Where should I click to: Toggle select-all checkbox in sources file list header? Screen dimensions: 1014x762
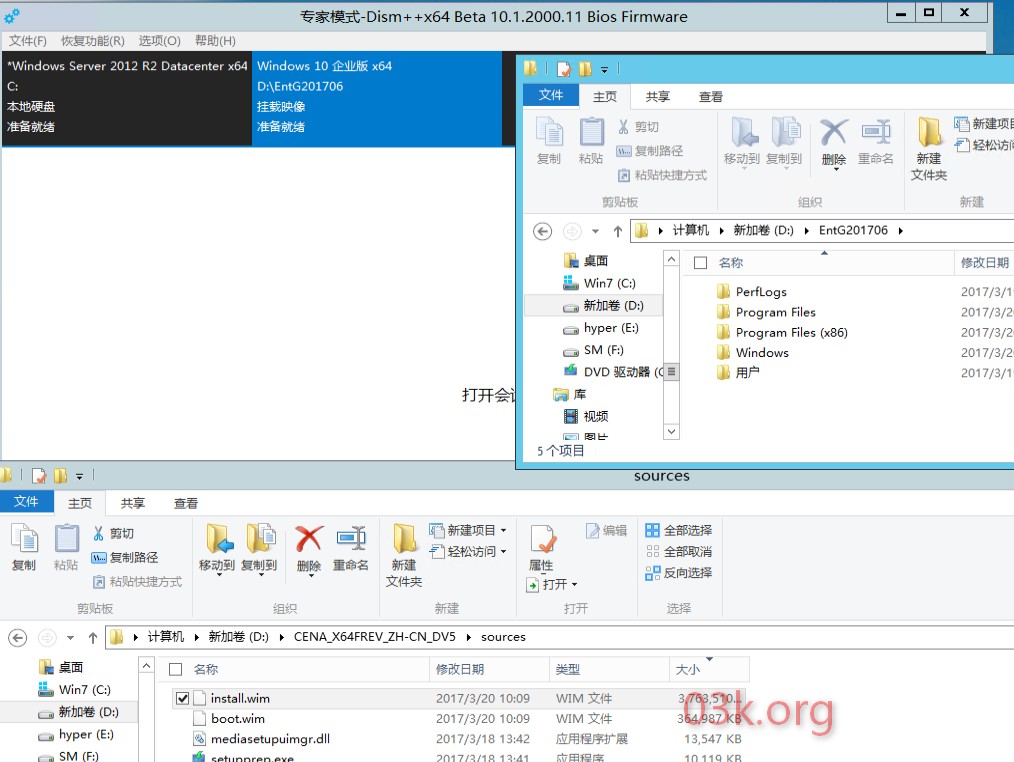tap(175, 669)
